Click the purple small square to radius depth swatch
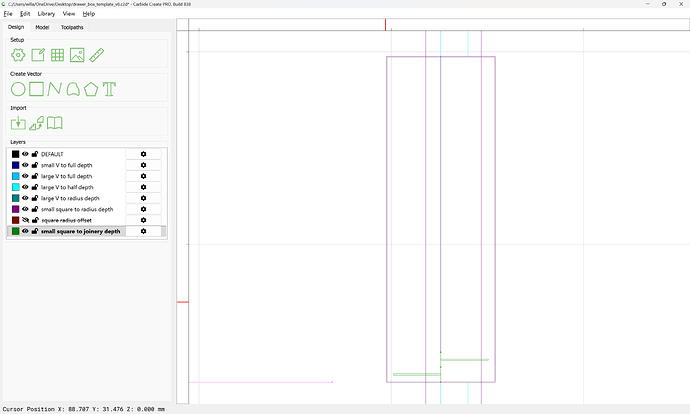690x414 pixels. (x=15, y=209)
